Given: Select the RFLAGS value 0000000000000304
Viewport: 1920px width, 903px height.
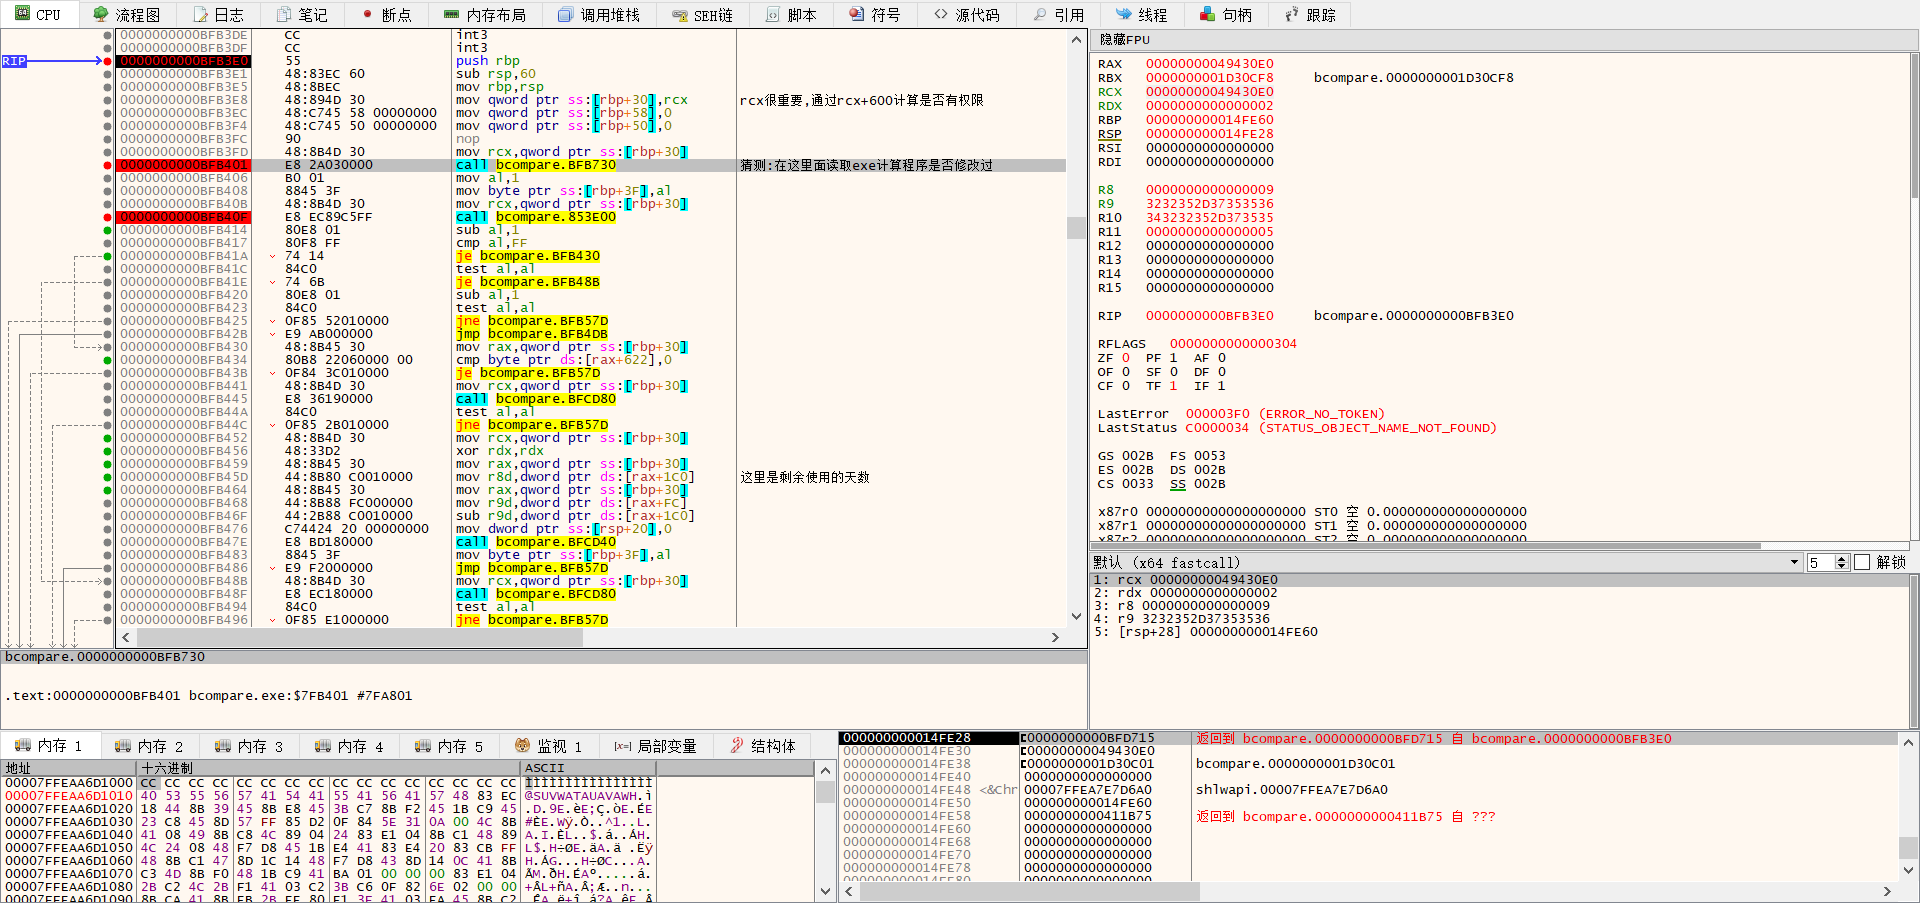Looking at the screenshot, I should 1233,344.
